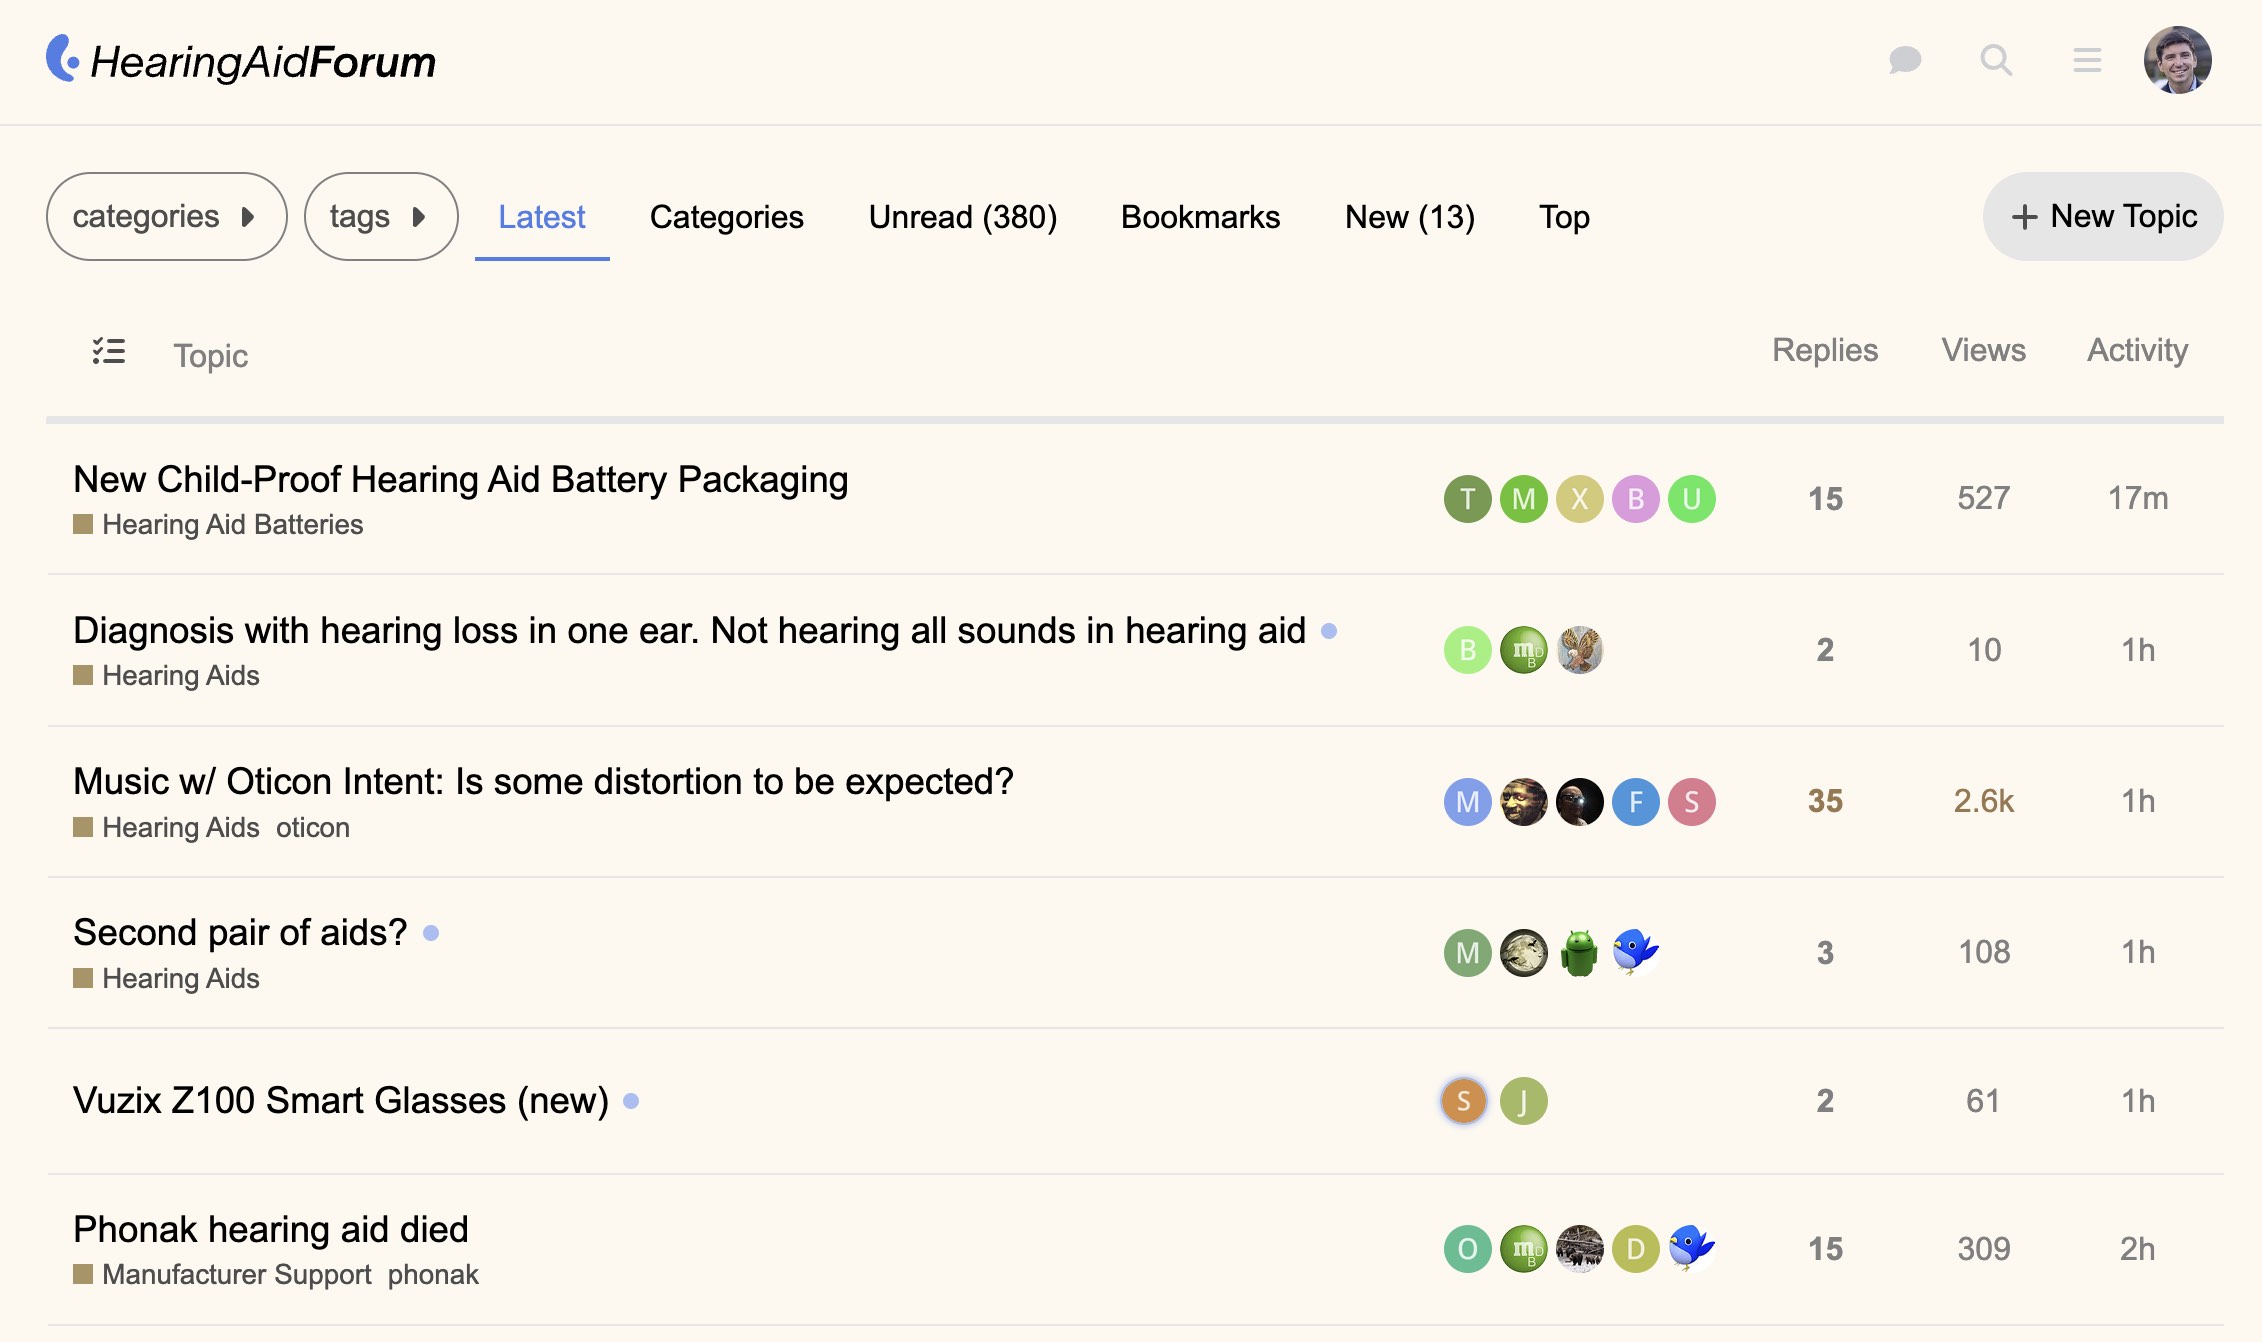Viewport: 2262px width, 1342px height.
Task: Click avatar J on Vuzix Z100 topic
Action: coord(1523,1101)
